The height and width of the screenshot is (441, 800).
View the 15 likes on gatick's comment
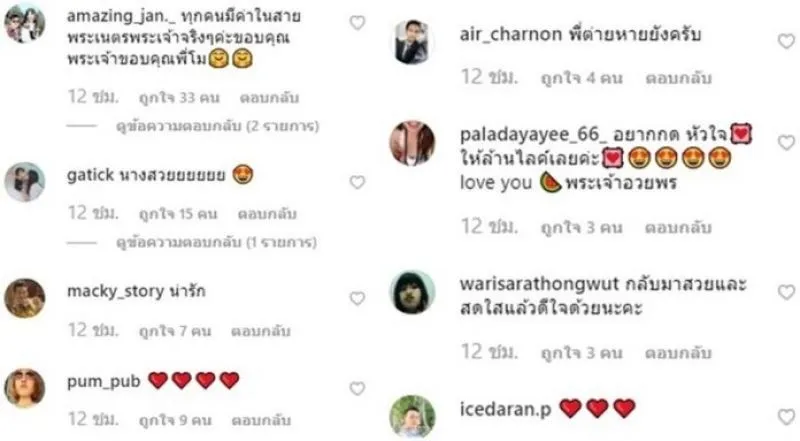pos(178,214)
